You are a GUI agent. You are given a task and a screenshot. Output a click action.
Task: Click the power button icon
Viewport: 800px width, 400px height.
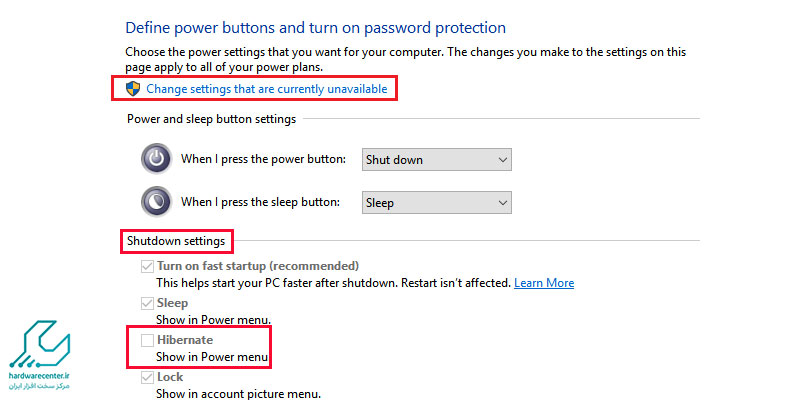point(156,159)
